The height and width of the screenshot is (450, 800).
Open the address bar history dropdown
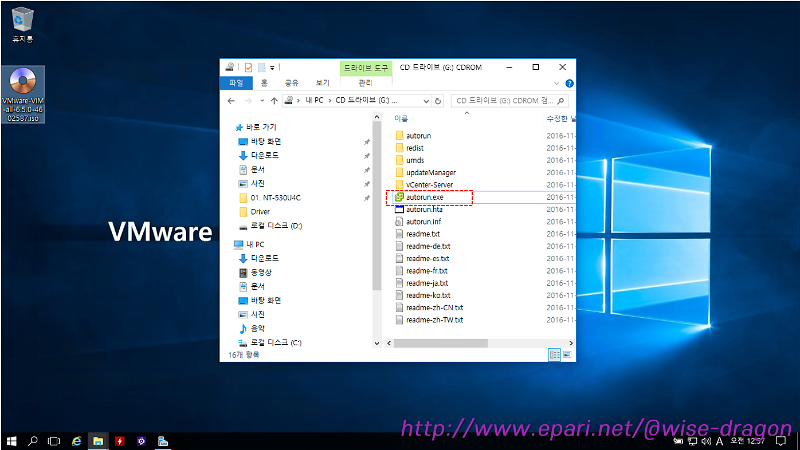click(x=426, y=101)
